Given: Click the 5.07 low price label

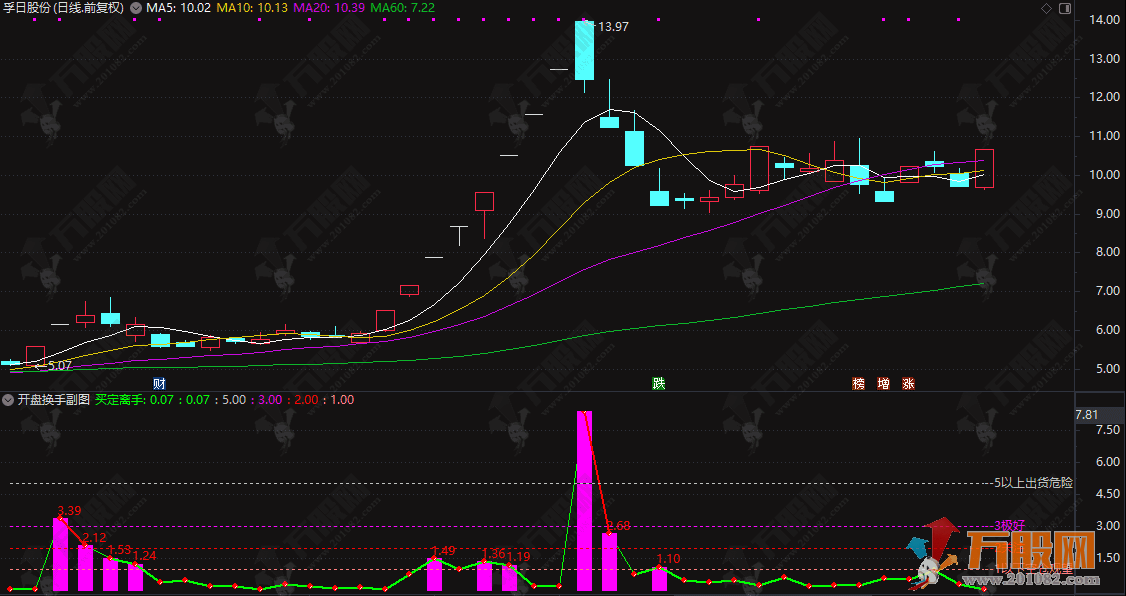Looking at the screenshot, I should pyautogui.click(x=59, y=366).
